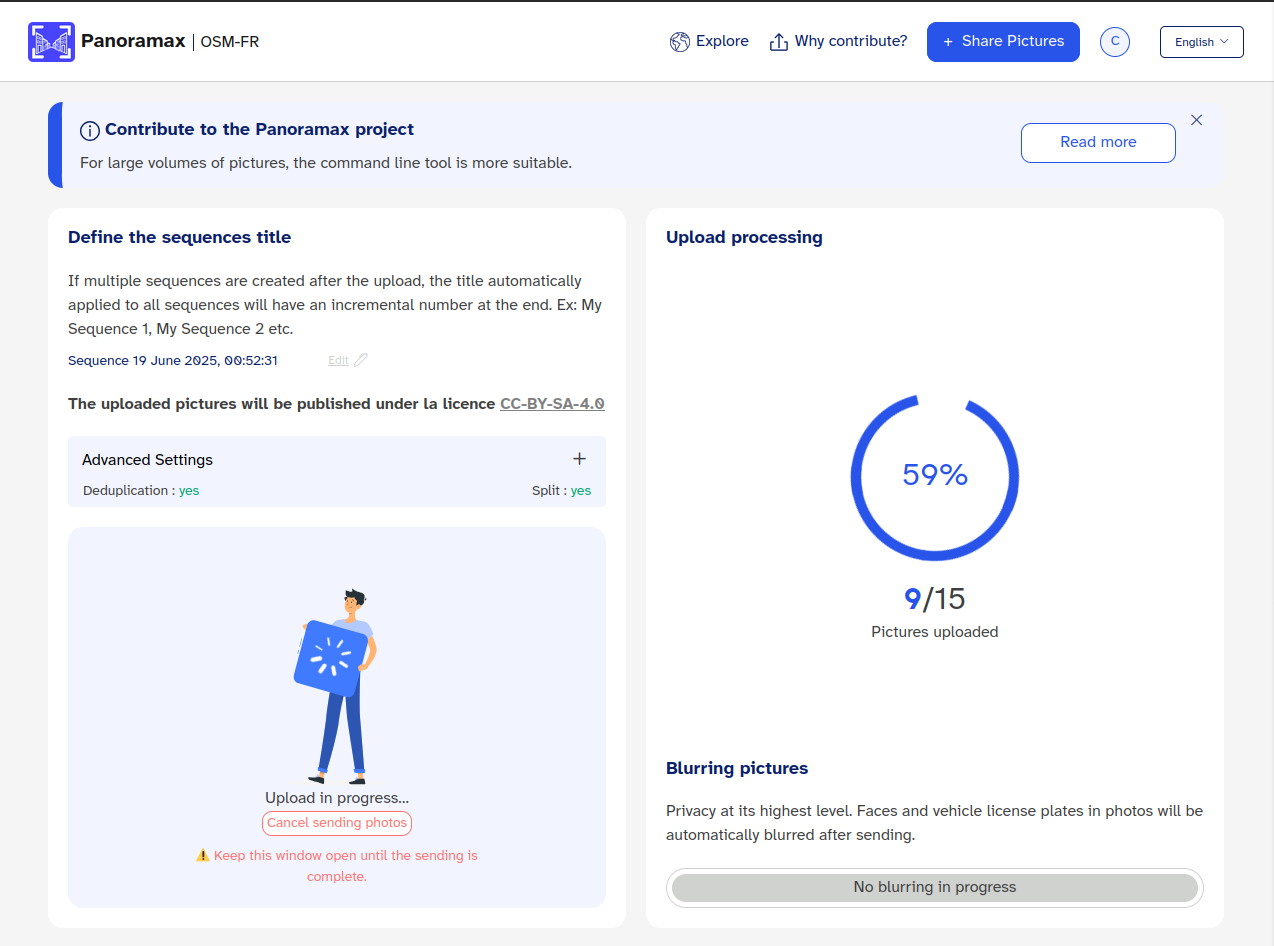
Task: Open the user account avatar C
Action: 1114,42
